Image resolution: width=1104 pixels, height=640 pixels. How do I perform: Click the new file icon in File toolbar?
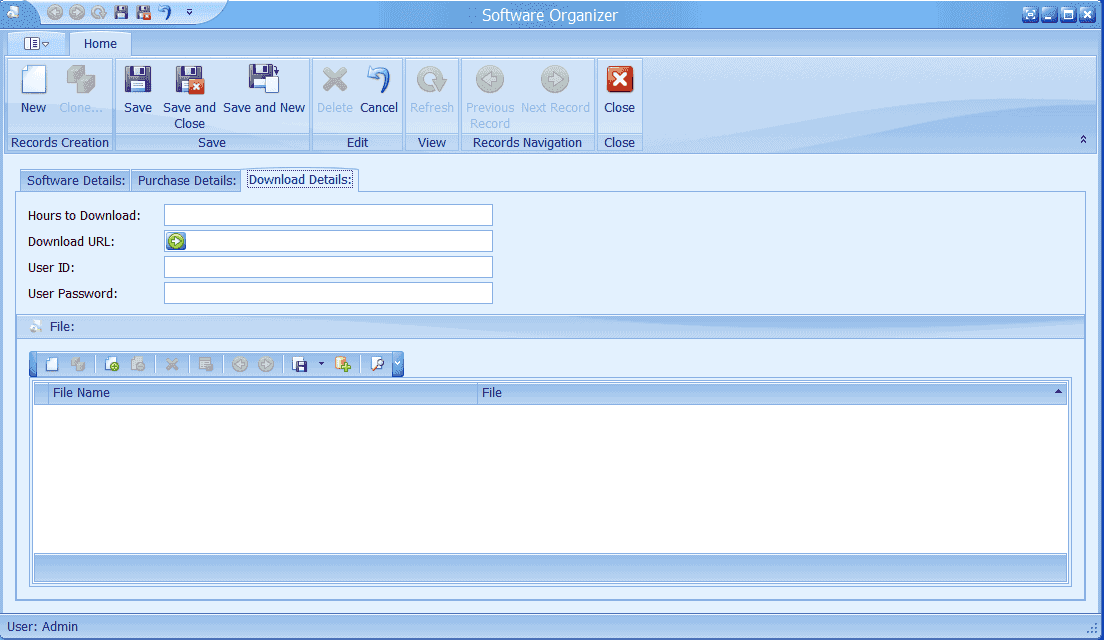[x=52, y=365]
